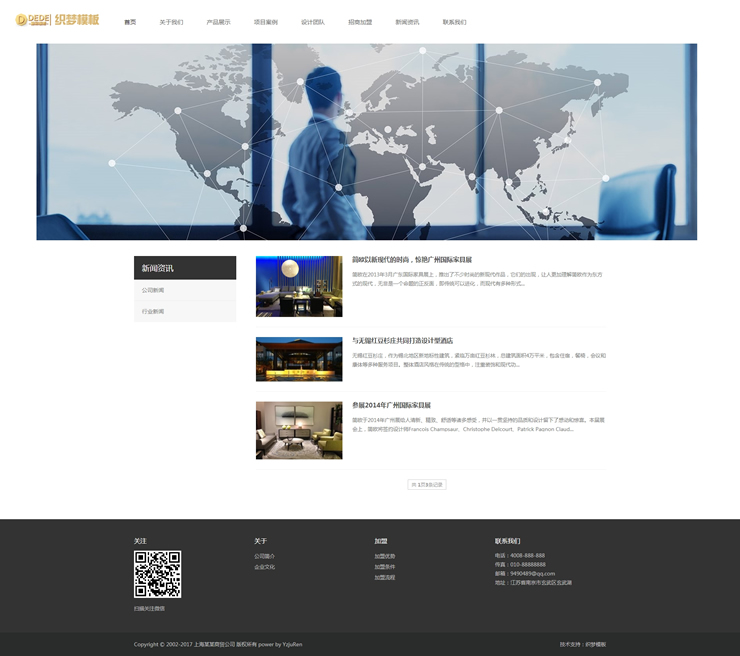Click the pagination record count box
Image resolution: width=740 pixels, height=656 pixels.
point(427,484)
